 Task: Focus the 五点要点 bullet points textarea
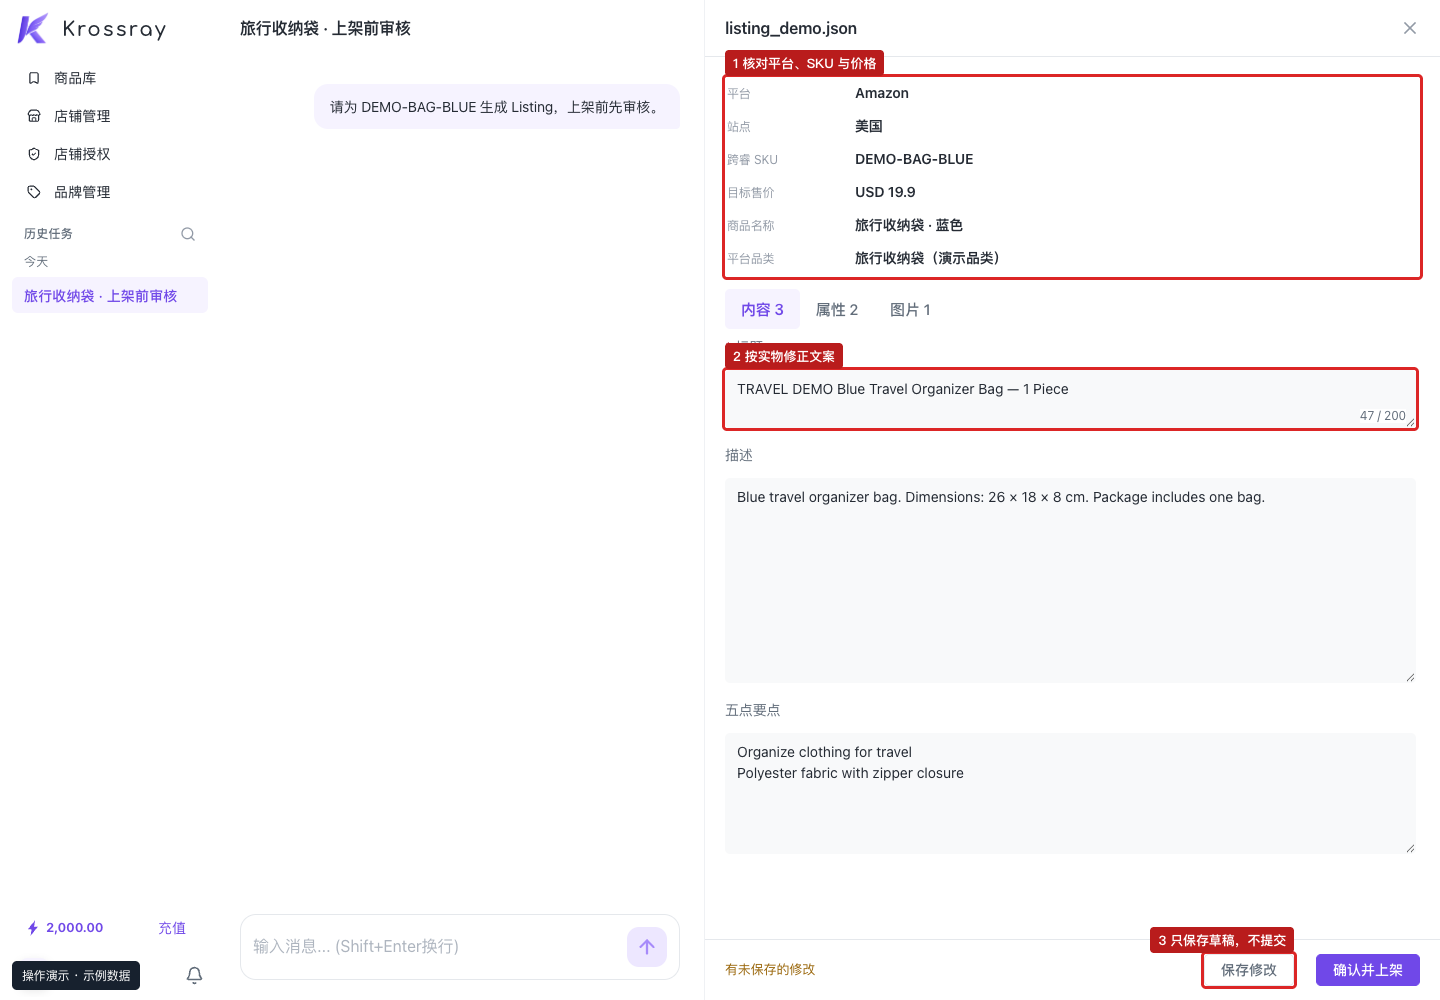click(x=1070, y=793)
